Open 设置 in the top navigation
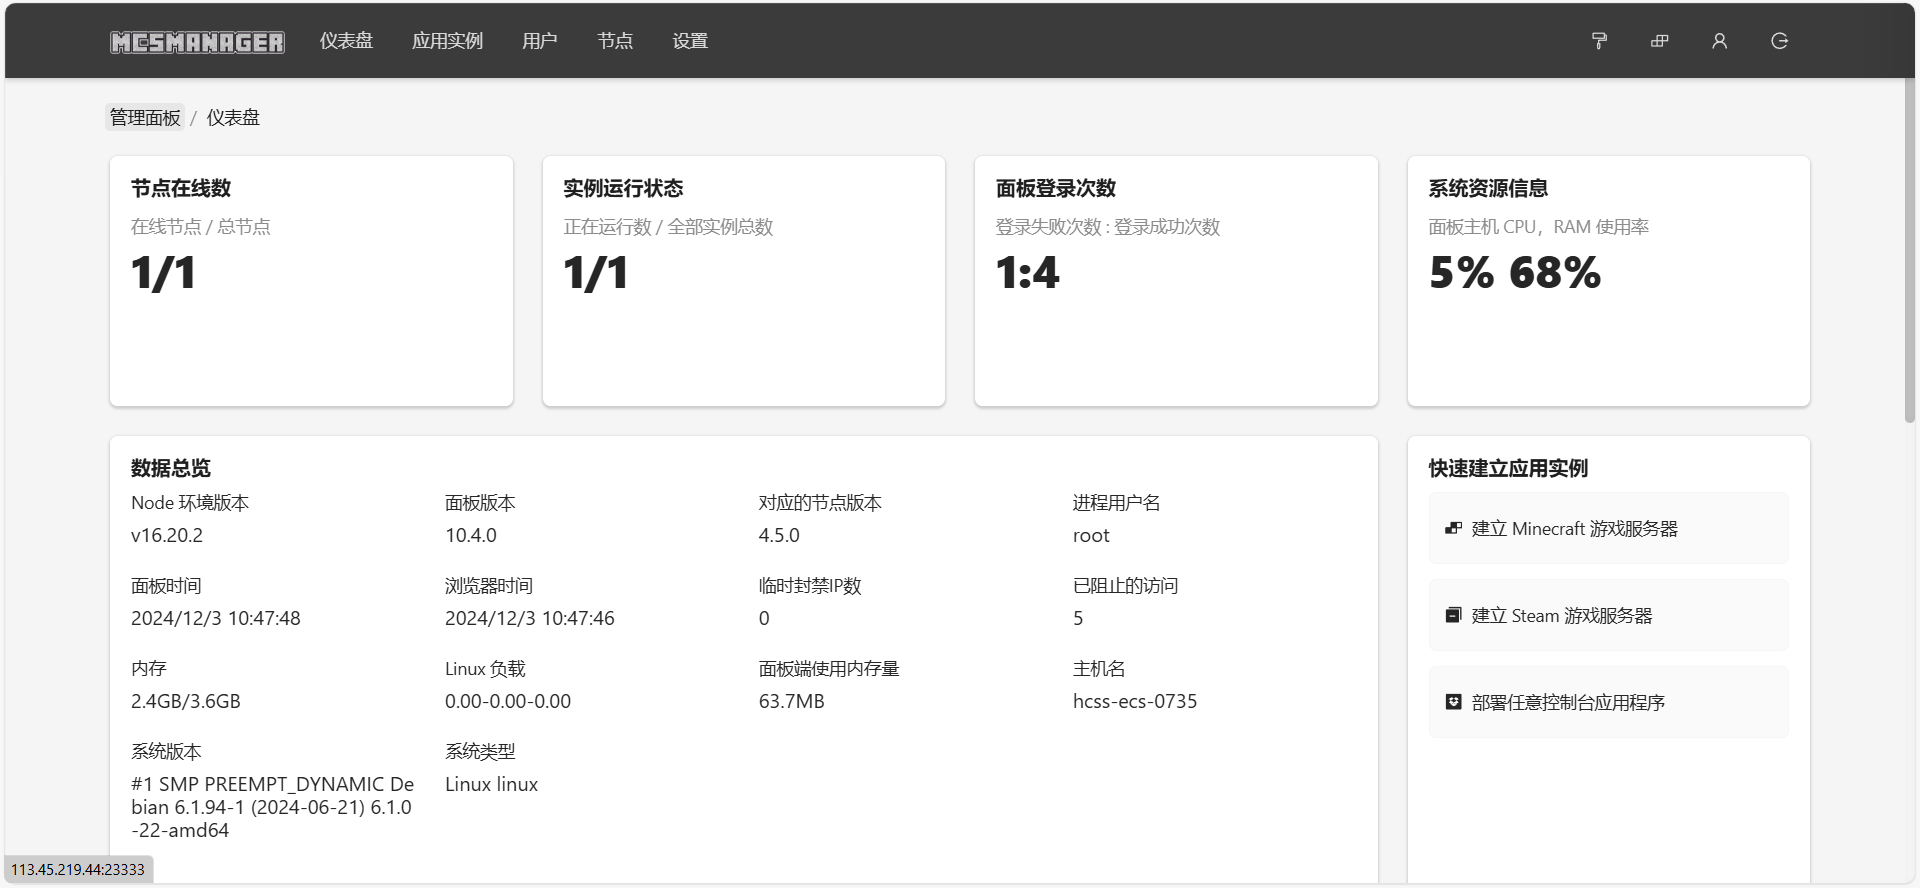 690,41
